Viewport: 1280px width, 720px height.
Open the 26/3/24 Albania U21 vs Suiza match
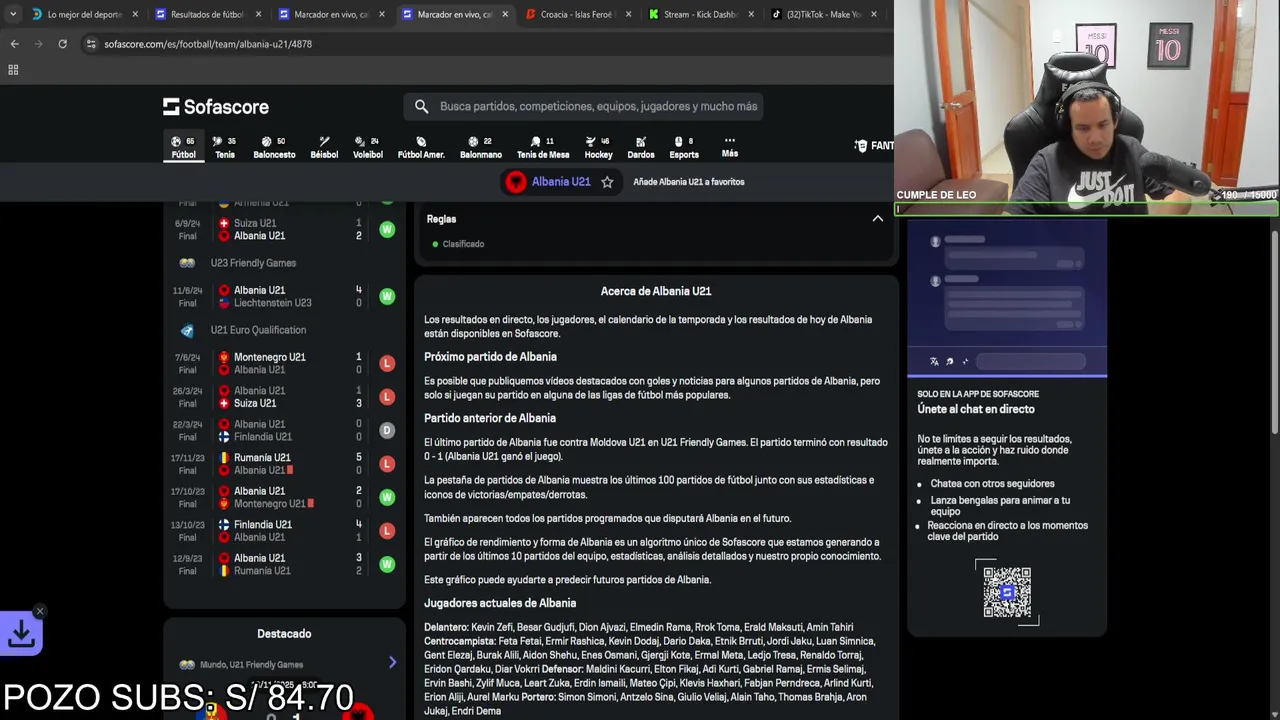284,397
